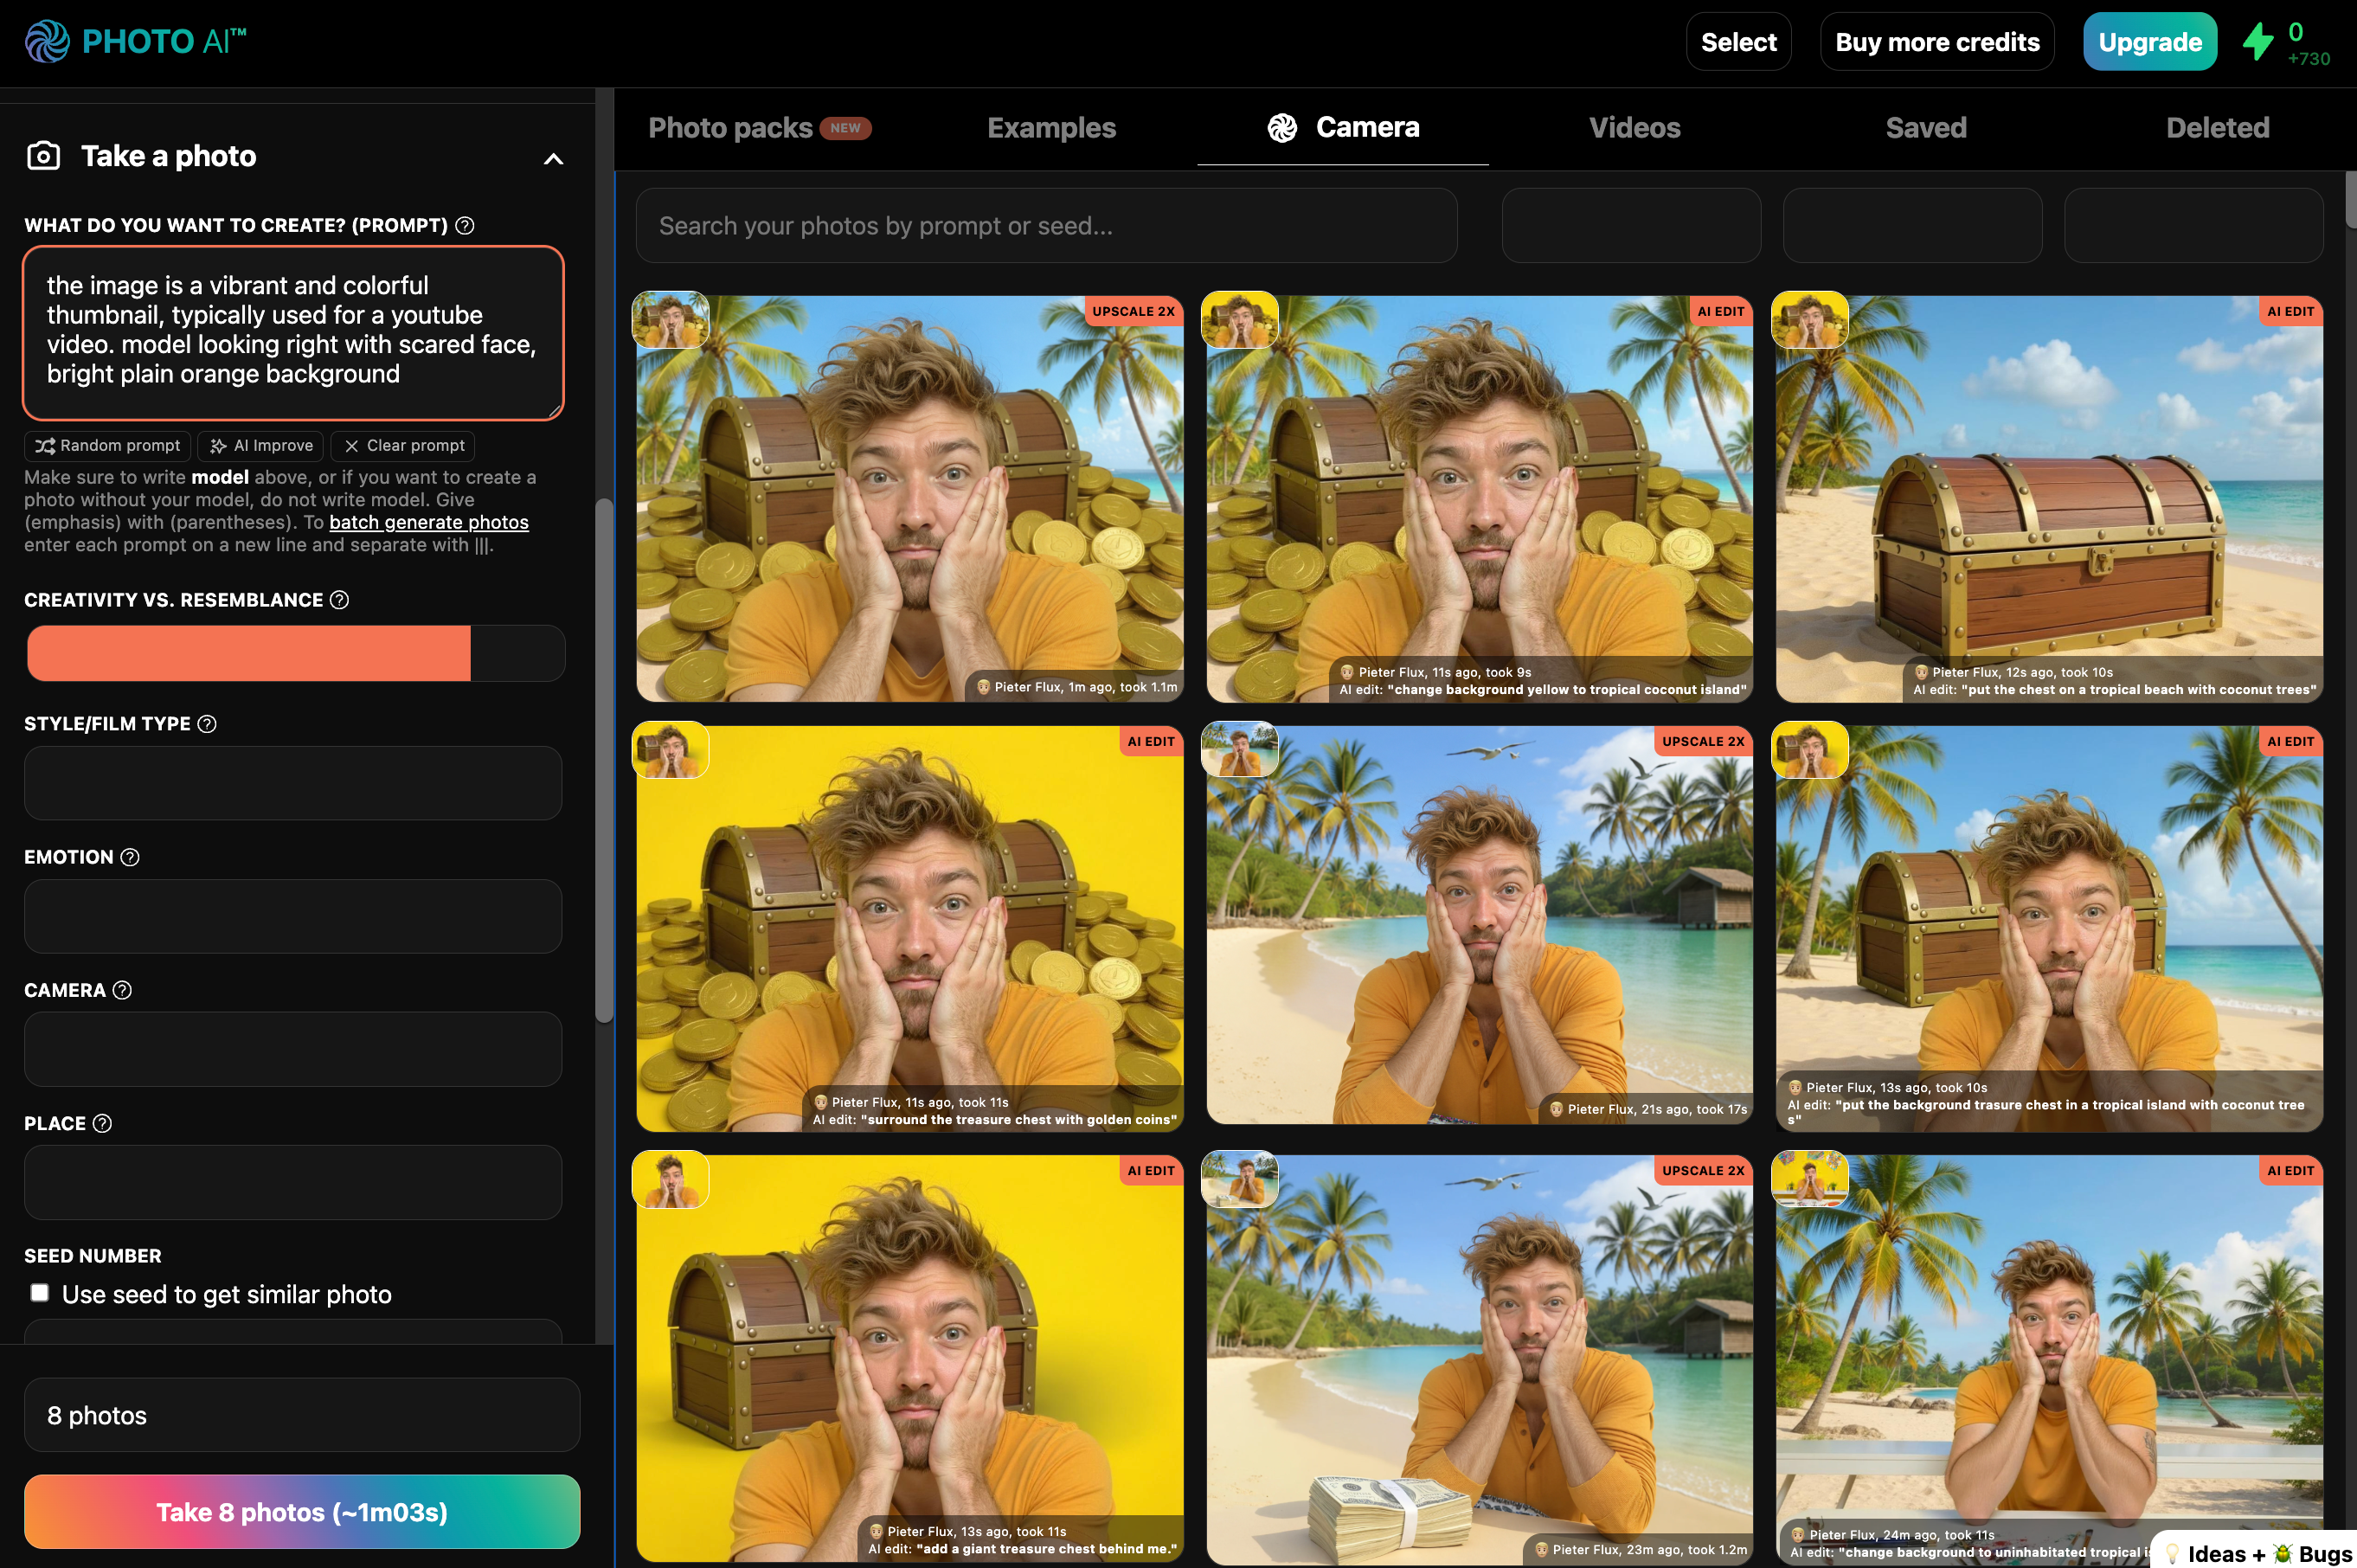Click the Place help question icon
The image size is (2357, 1568).
pos(102,1123)
